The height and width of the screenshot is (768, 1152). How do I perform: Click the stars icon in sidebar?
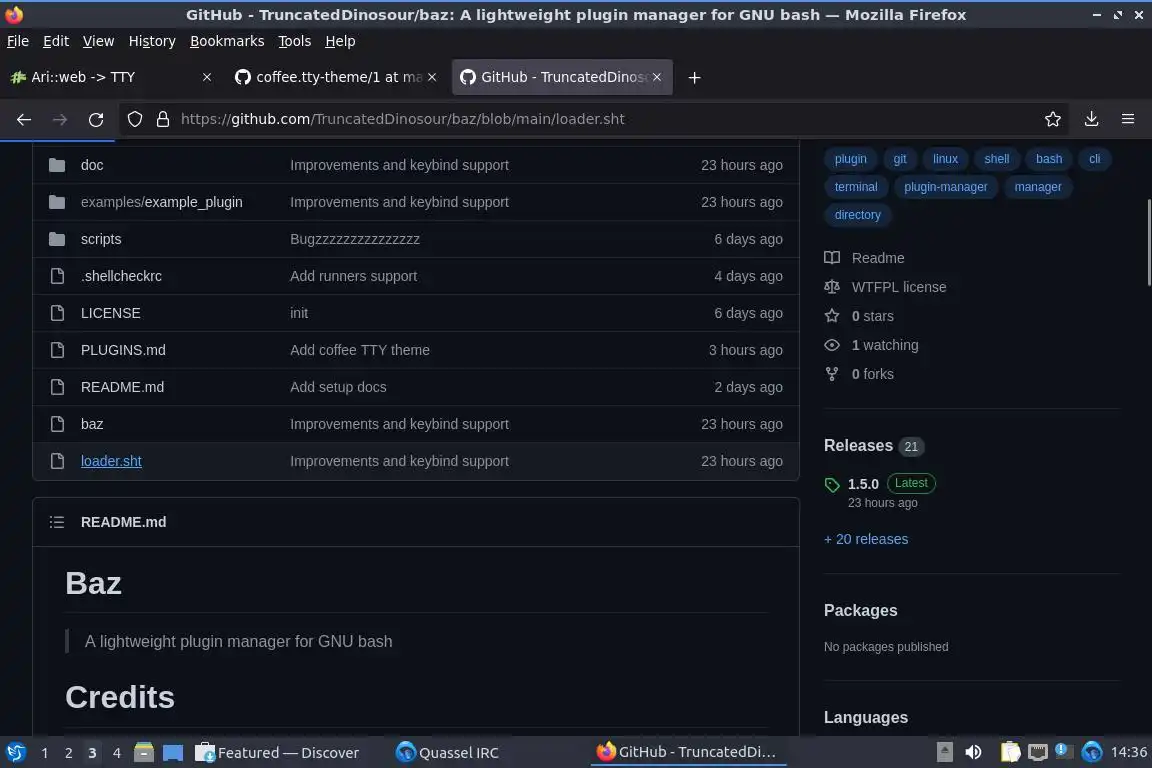(832, 316)
